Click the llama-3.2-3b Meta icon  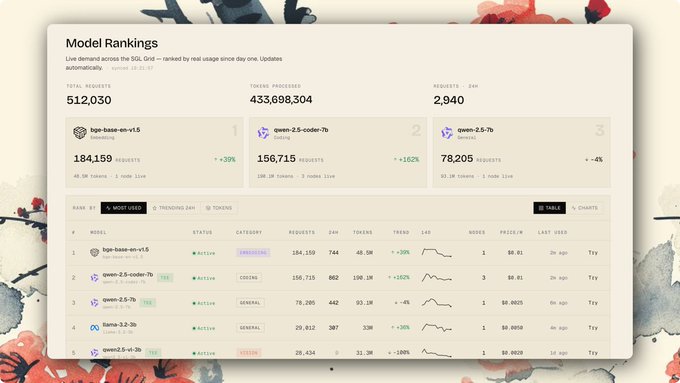(95, 328)
